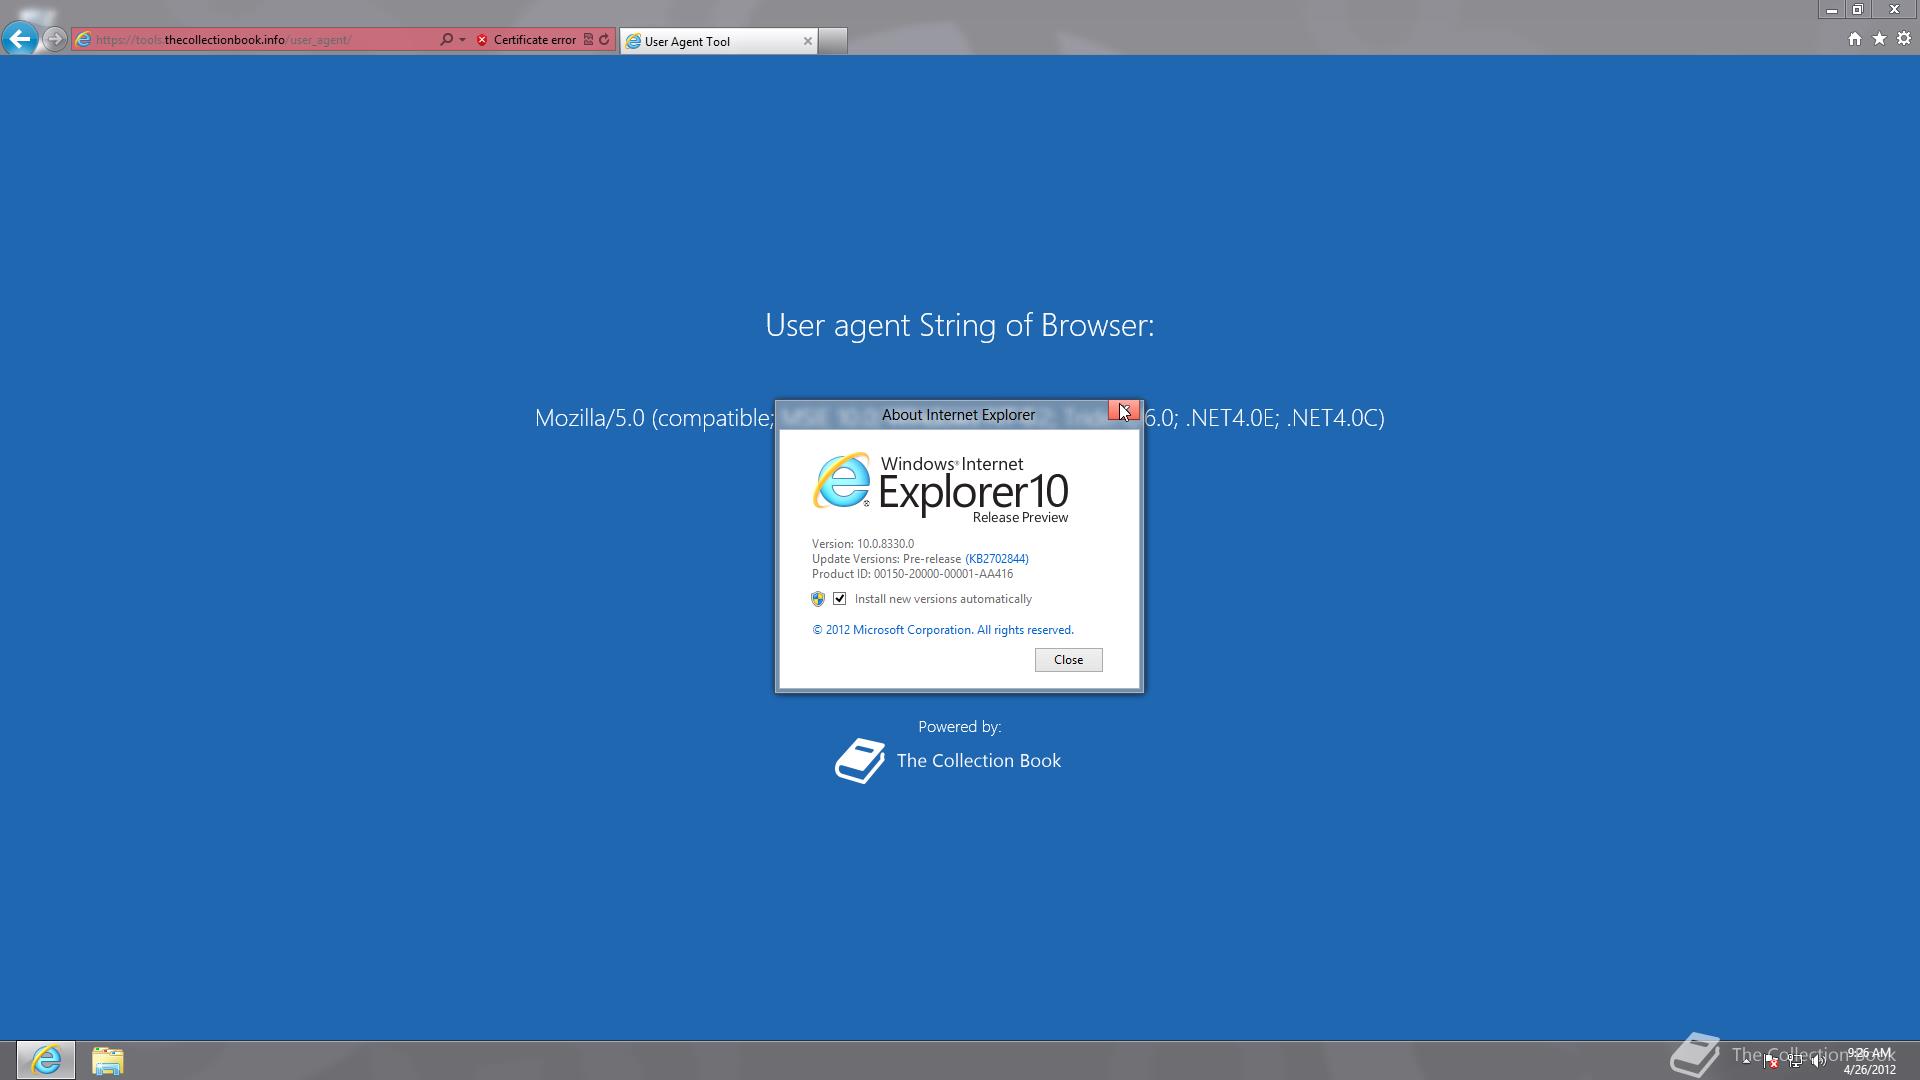Click the search magnifier in address bar
Screen dimensions: 1920x1080
coord(446,40)
